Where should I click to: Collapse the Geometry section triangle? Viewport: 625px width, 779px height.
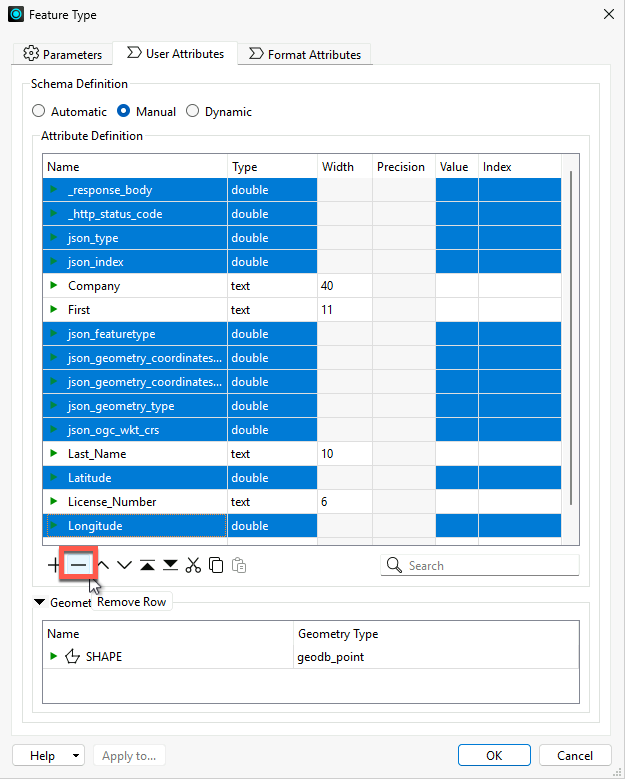39,602
